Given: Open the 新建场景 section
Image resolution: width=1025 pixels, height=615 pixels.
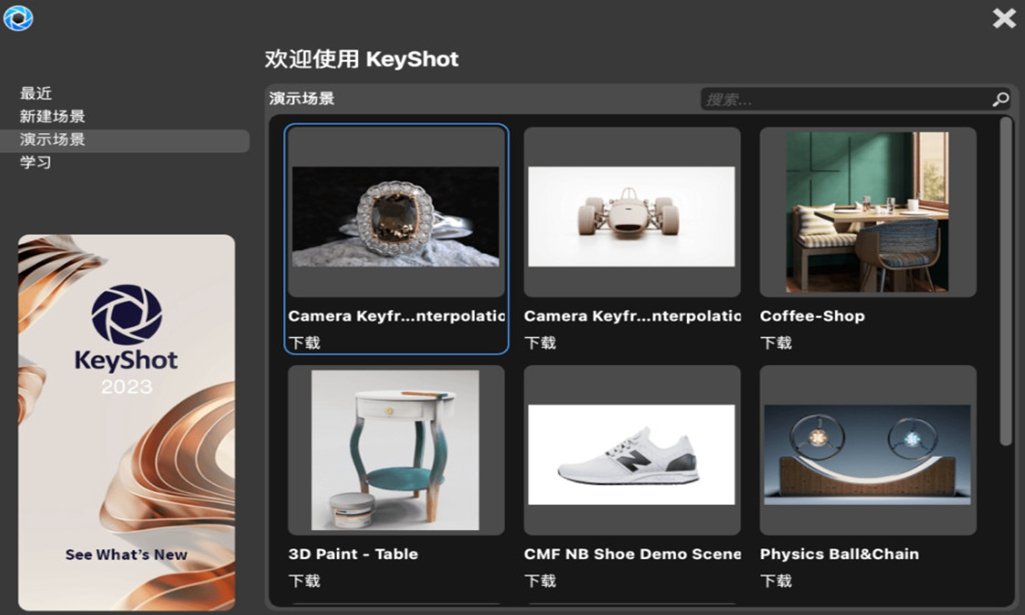Looking at the screenshot, I should (x=52, y=116).
